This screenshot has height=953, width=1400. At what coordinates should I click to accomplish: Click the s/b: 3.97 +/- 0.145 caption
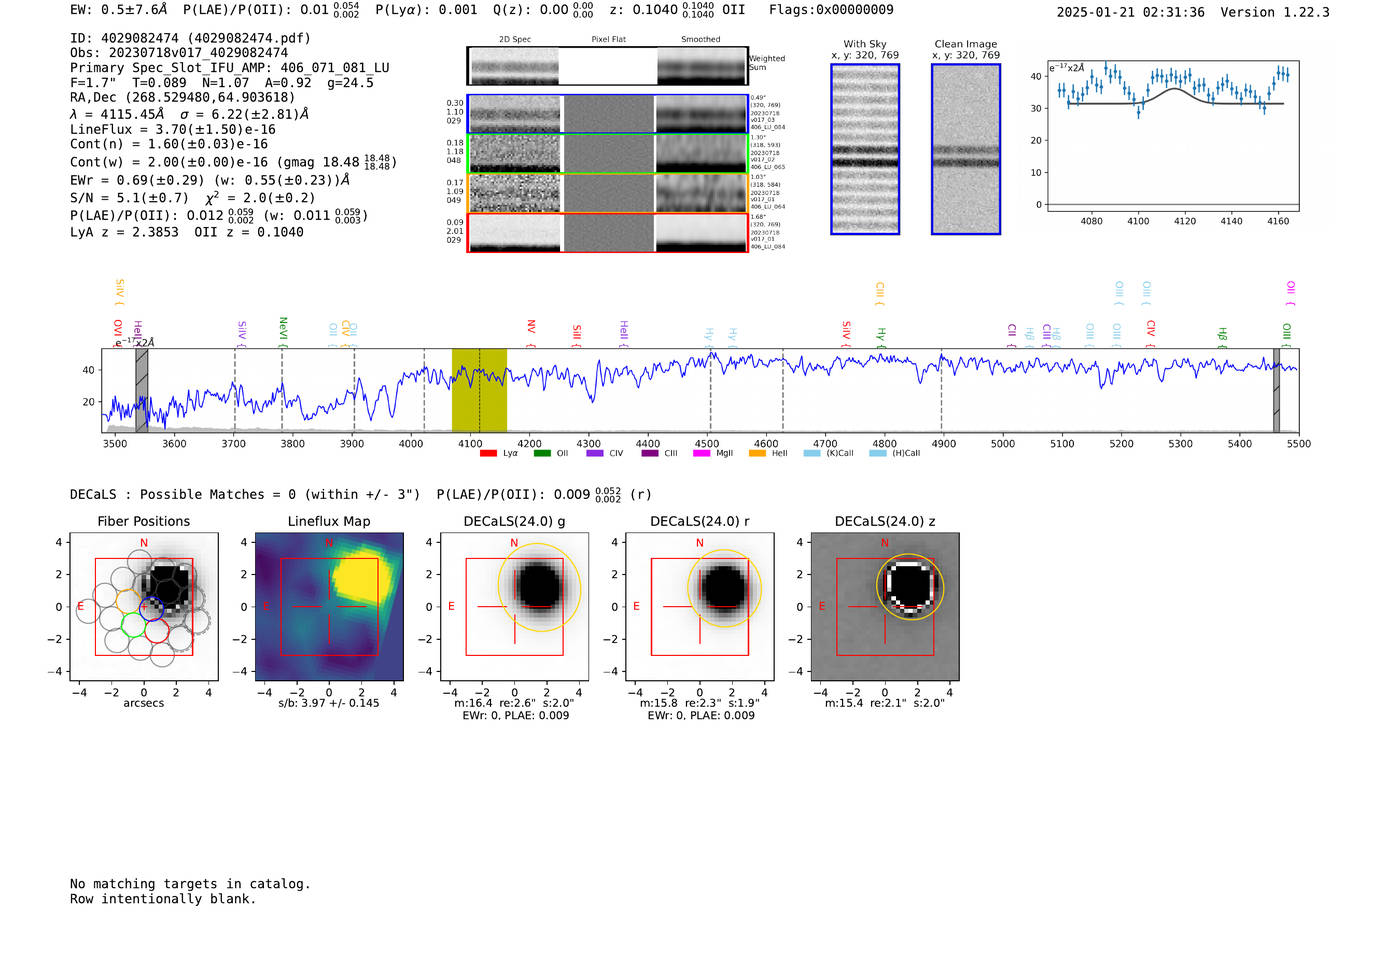[x=329, y=703]
